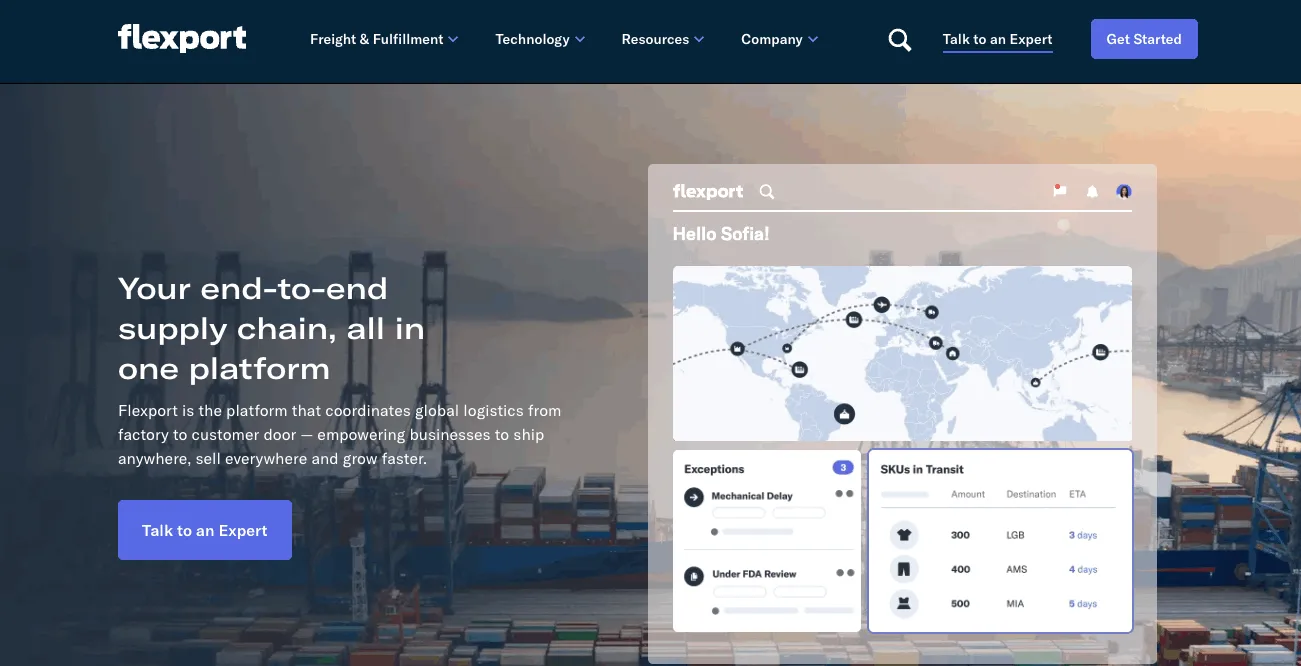This screenshot has width=1301, height=666.
Task: Expand the Technology dropdown menu
Action: pos(540,40)
